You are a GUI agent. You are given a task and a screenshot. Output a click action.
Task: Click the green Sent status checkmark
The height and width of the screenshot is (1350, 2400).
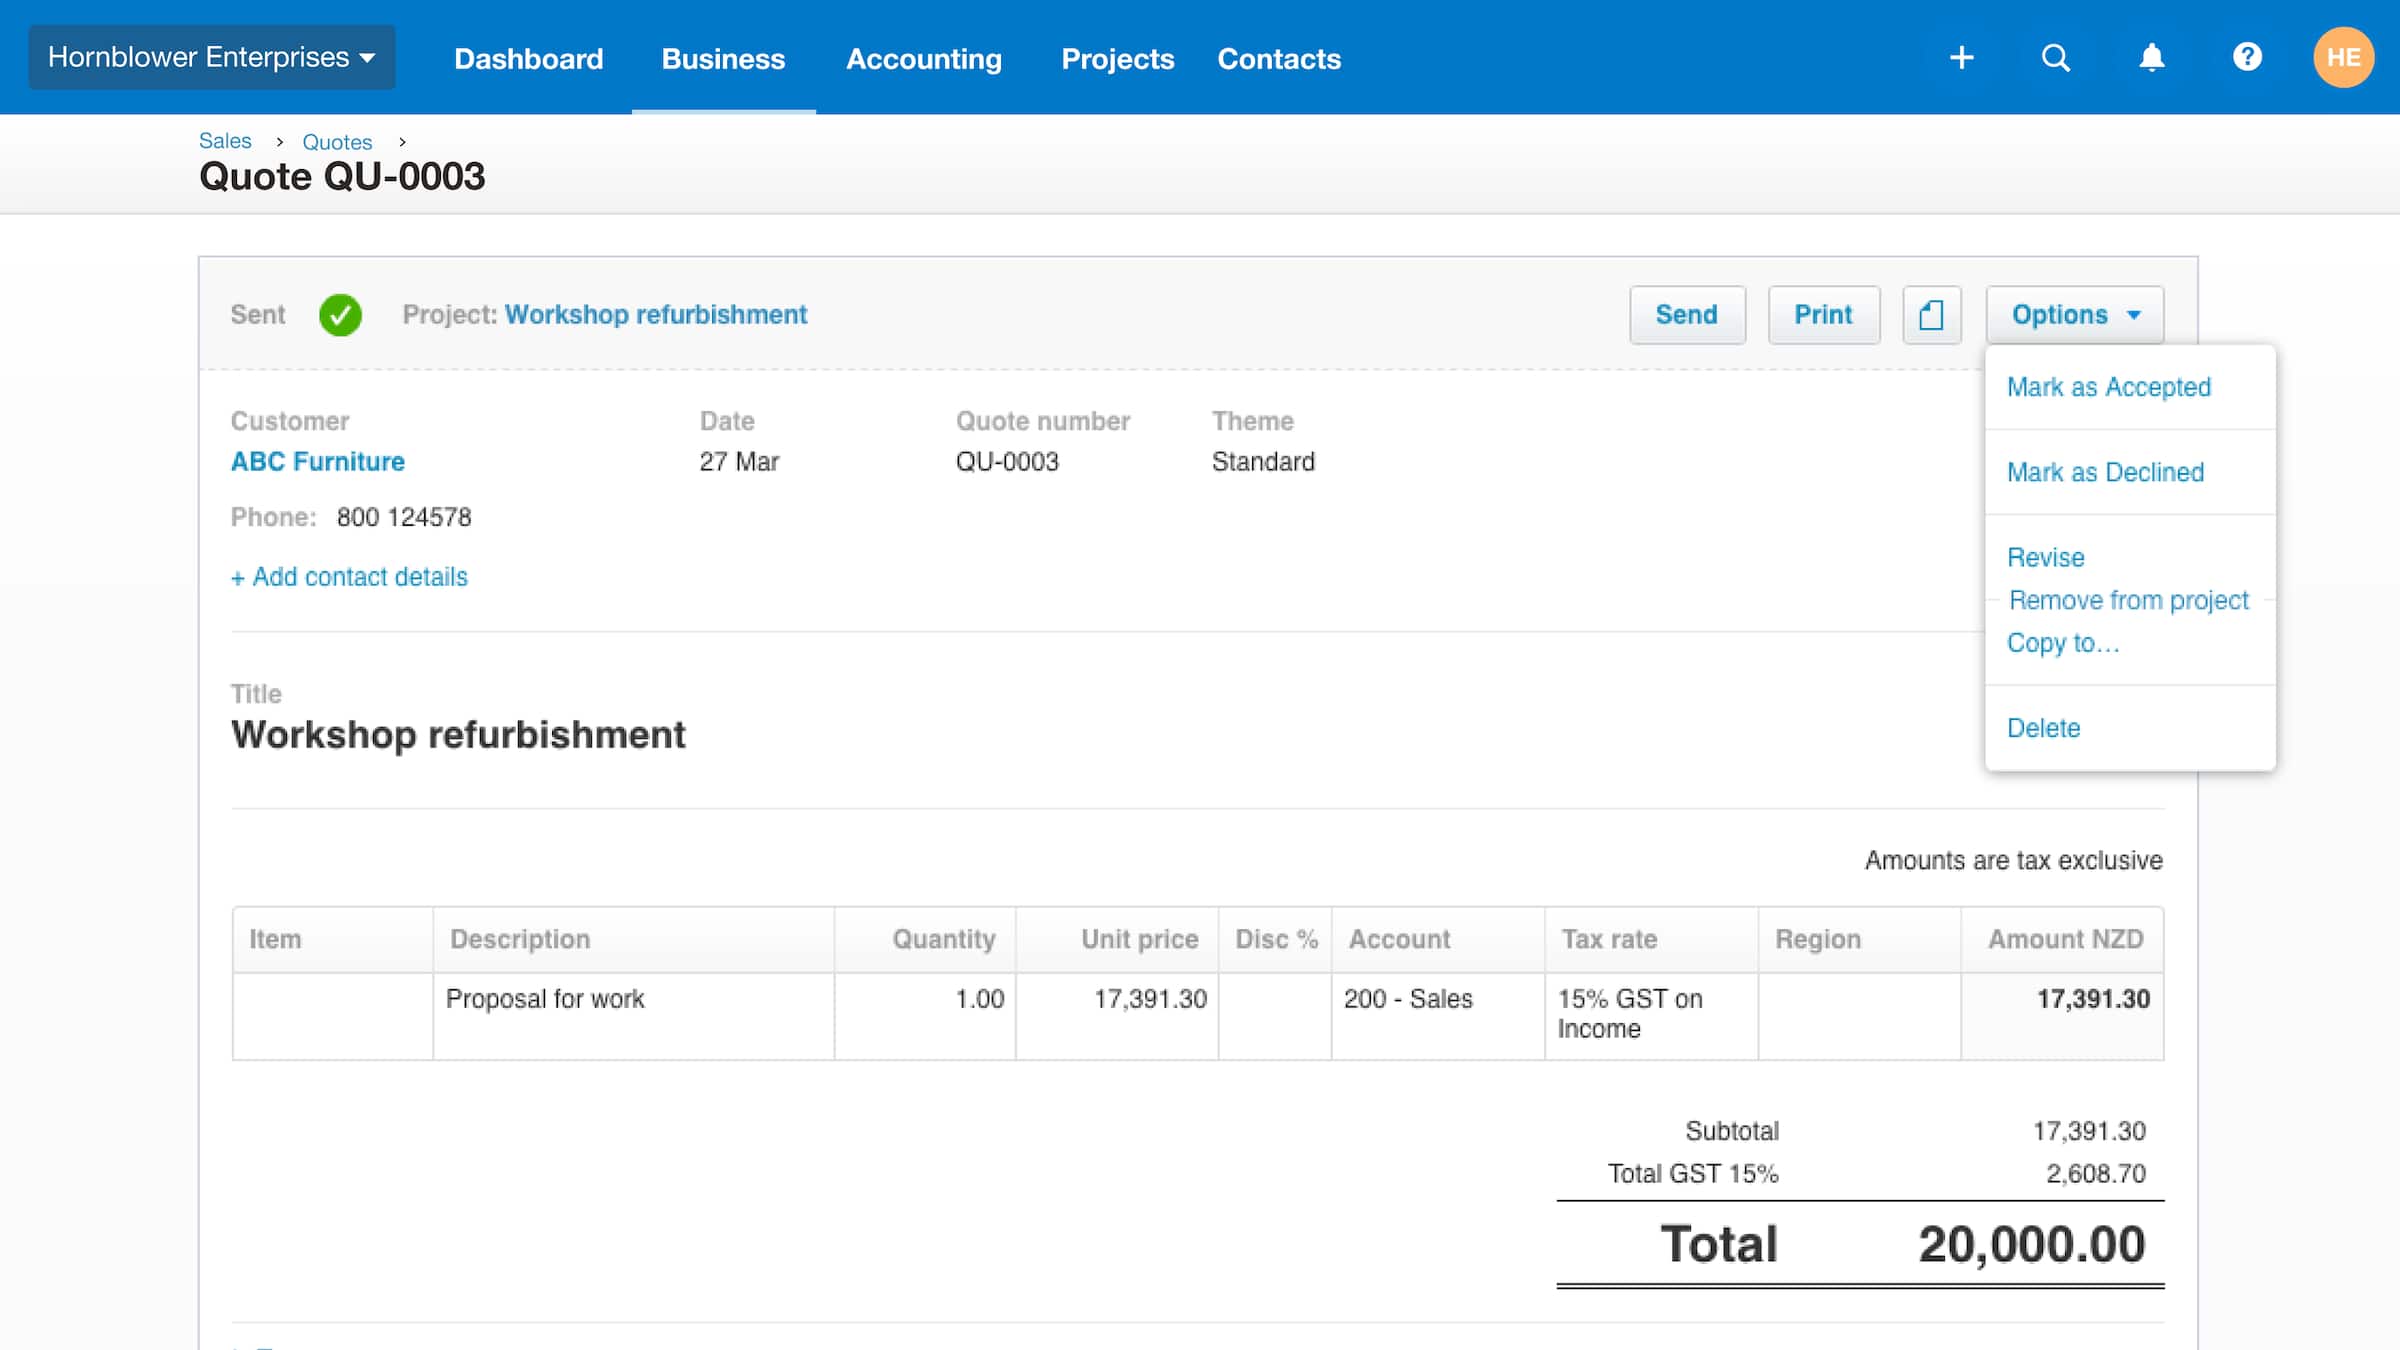click(x=341, y=314)
